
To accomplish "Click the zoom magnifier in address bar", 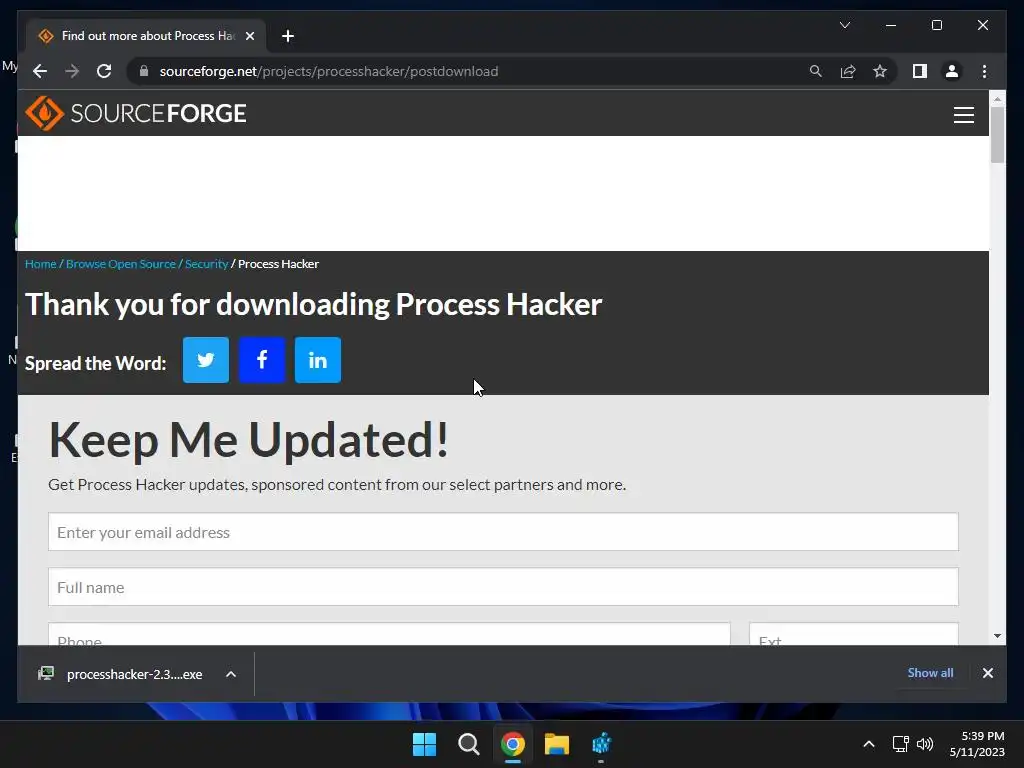I will click(815, 71).
